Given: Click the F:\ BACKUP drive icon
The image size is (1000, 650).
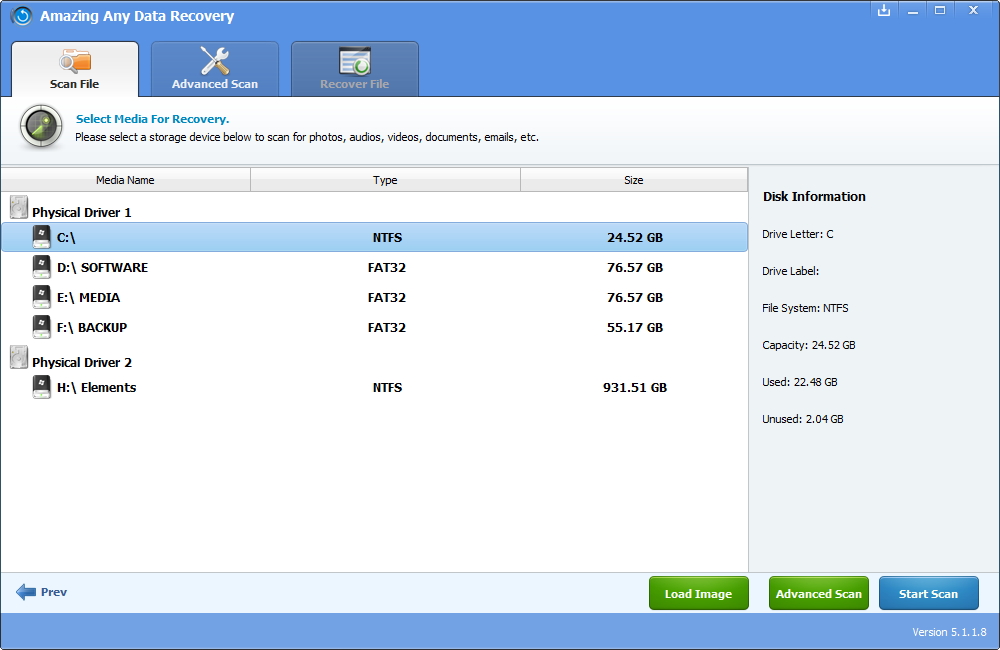Looking at the screenshot, I should coord(41,327).
